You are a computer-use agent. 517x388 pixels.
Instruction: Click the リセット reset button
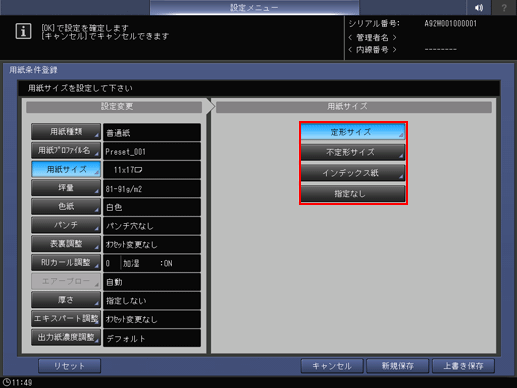[69, 366]
